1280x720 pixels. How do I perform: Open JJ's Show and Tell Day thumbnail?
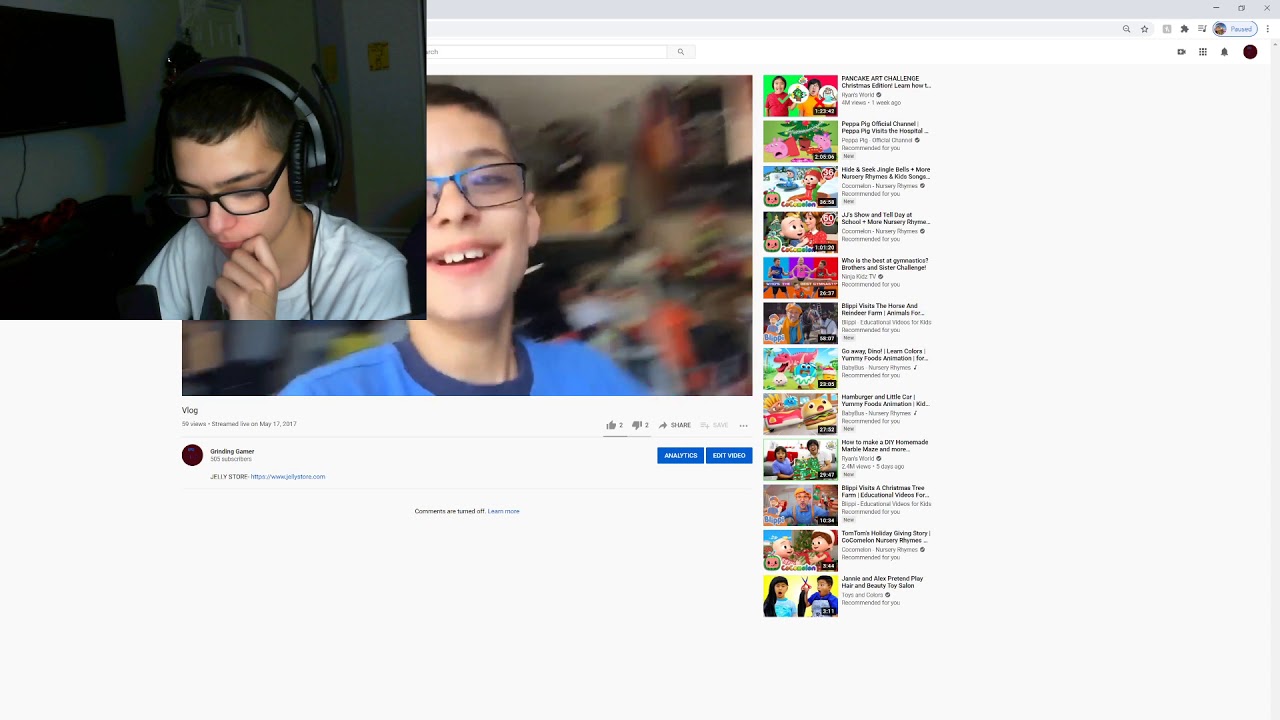[x=800, y=232]
